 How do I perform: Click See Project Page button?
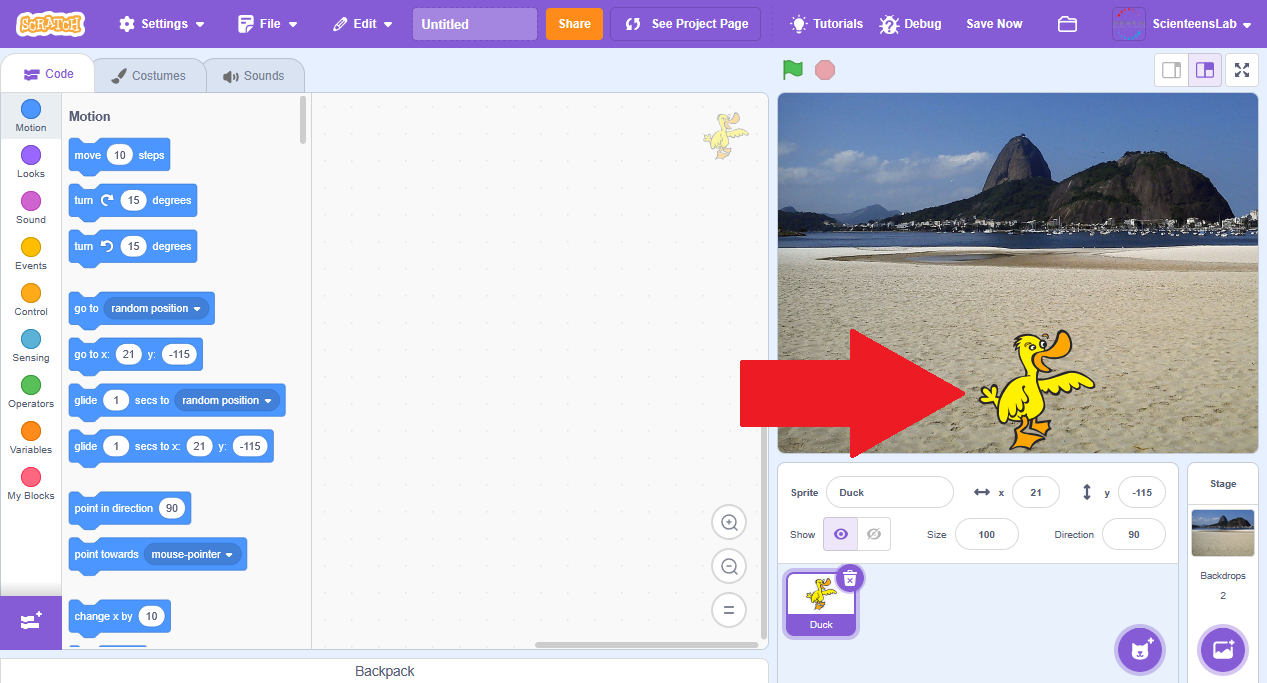pos(686,24)
